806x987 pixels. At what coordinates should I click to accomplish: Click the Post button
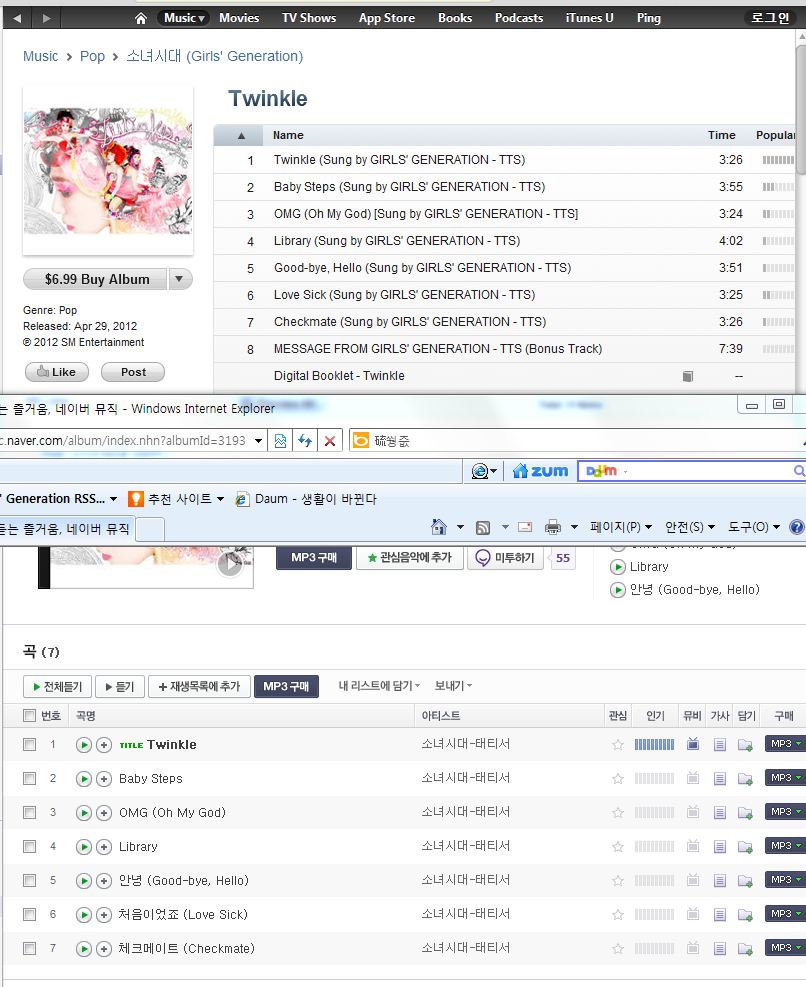[133, 372]
